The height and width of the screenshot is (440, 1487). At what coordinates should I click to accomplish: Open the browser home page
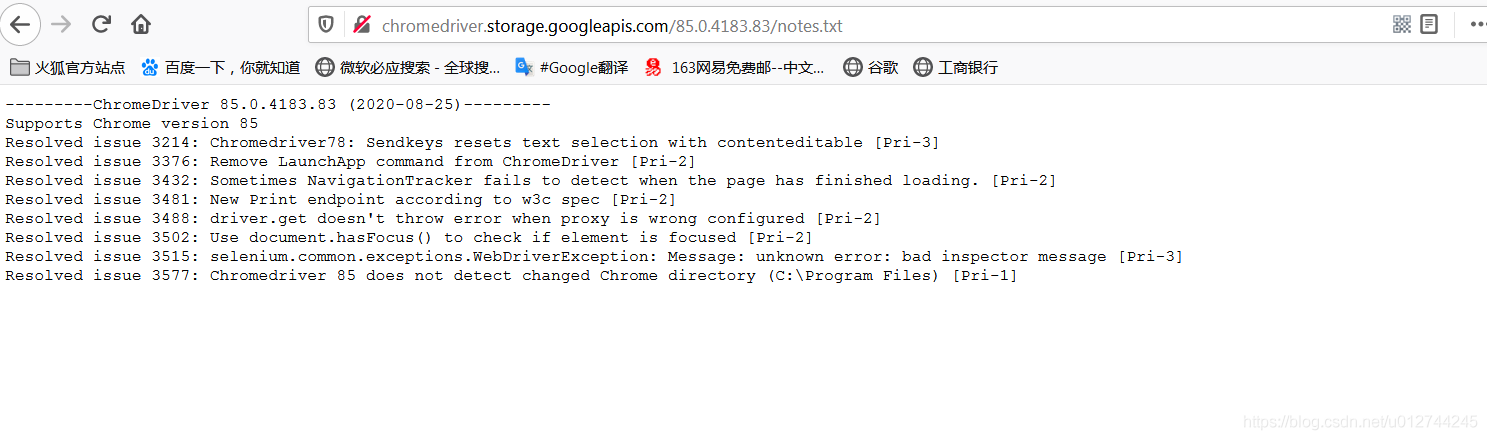[x=141, y=24]
